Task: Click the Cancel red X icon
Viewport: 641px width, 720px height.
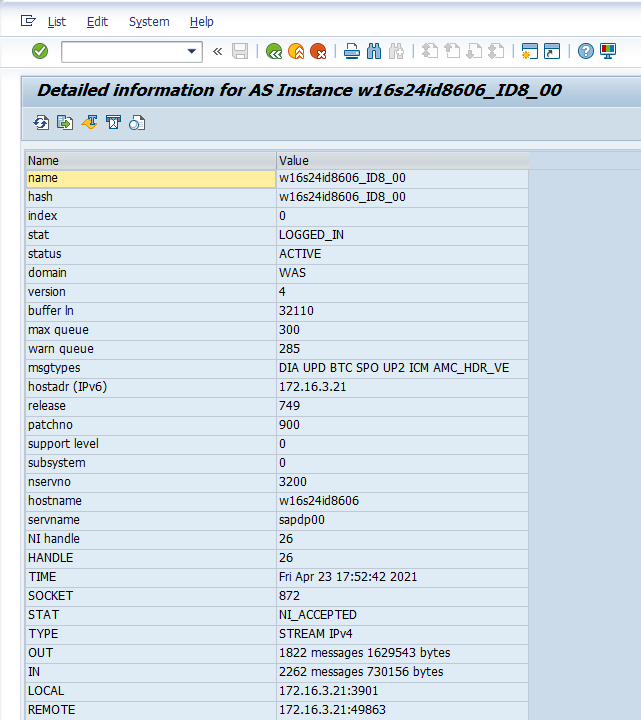Action: coord(318,51)
